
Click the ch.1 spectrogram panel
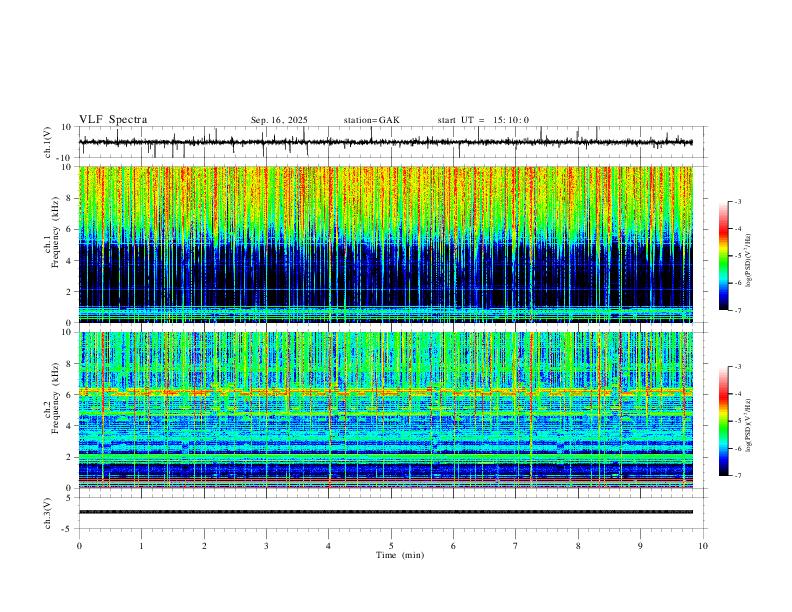click(x=385, y=244)
